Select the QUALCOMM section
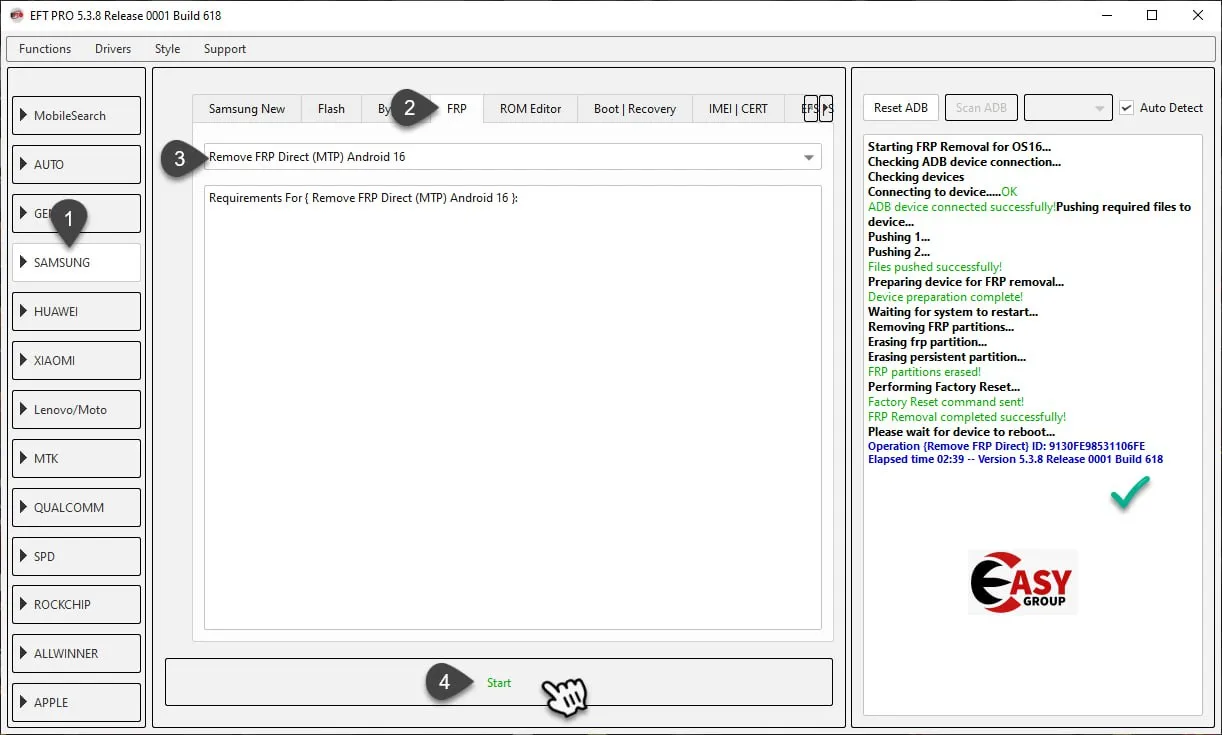This screenshot has height=735, width=1222. [x=76, y=507]
